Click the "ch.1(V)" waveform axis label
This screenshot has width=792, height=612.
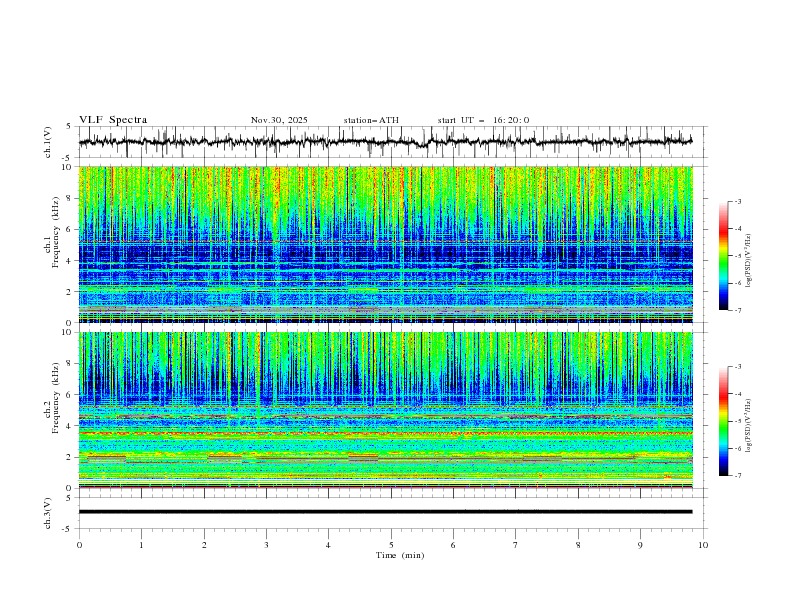(x=48, y=142)
